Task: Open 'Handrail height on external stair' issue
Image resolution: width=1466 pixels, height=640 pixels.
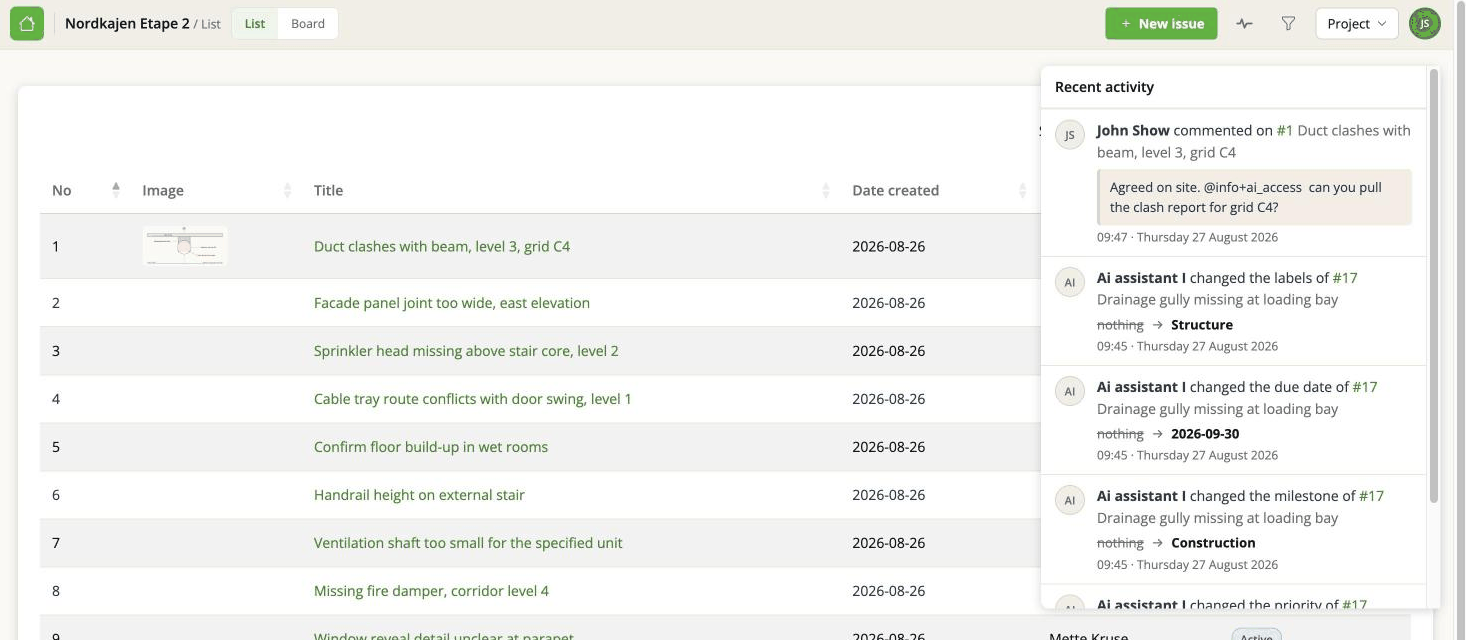Action: (419, 495)
